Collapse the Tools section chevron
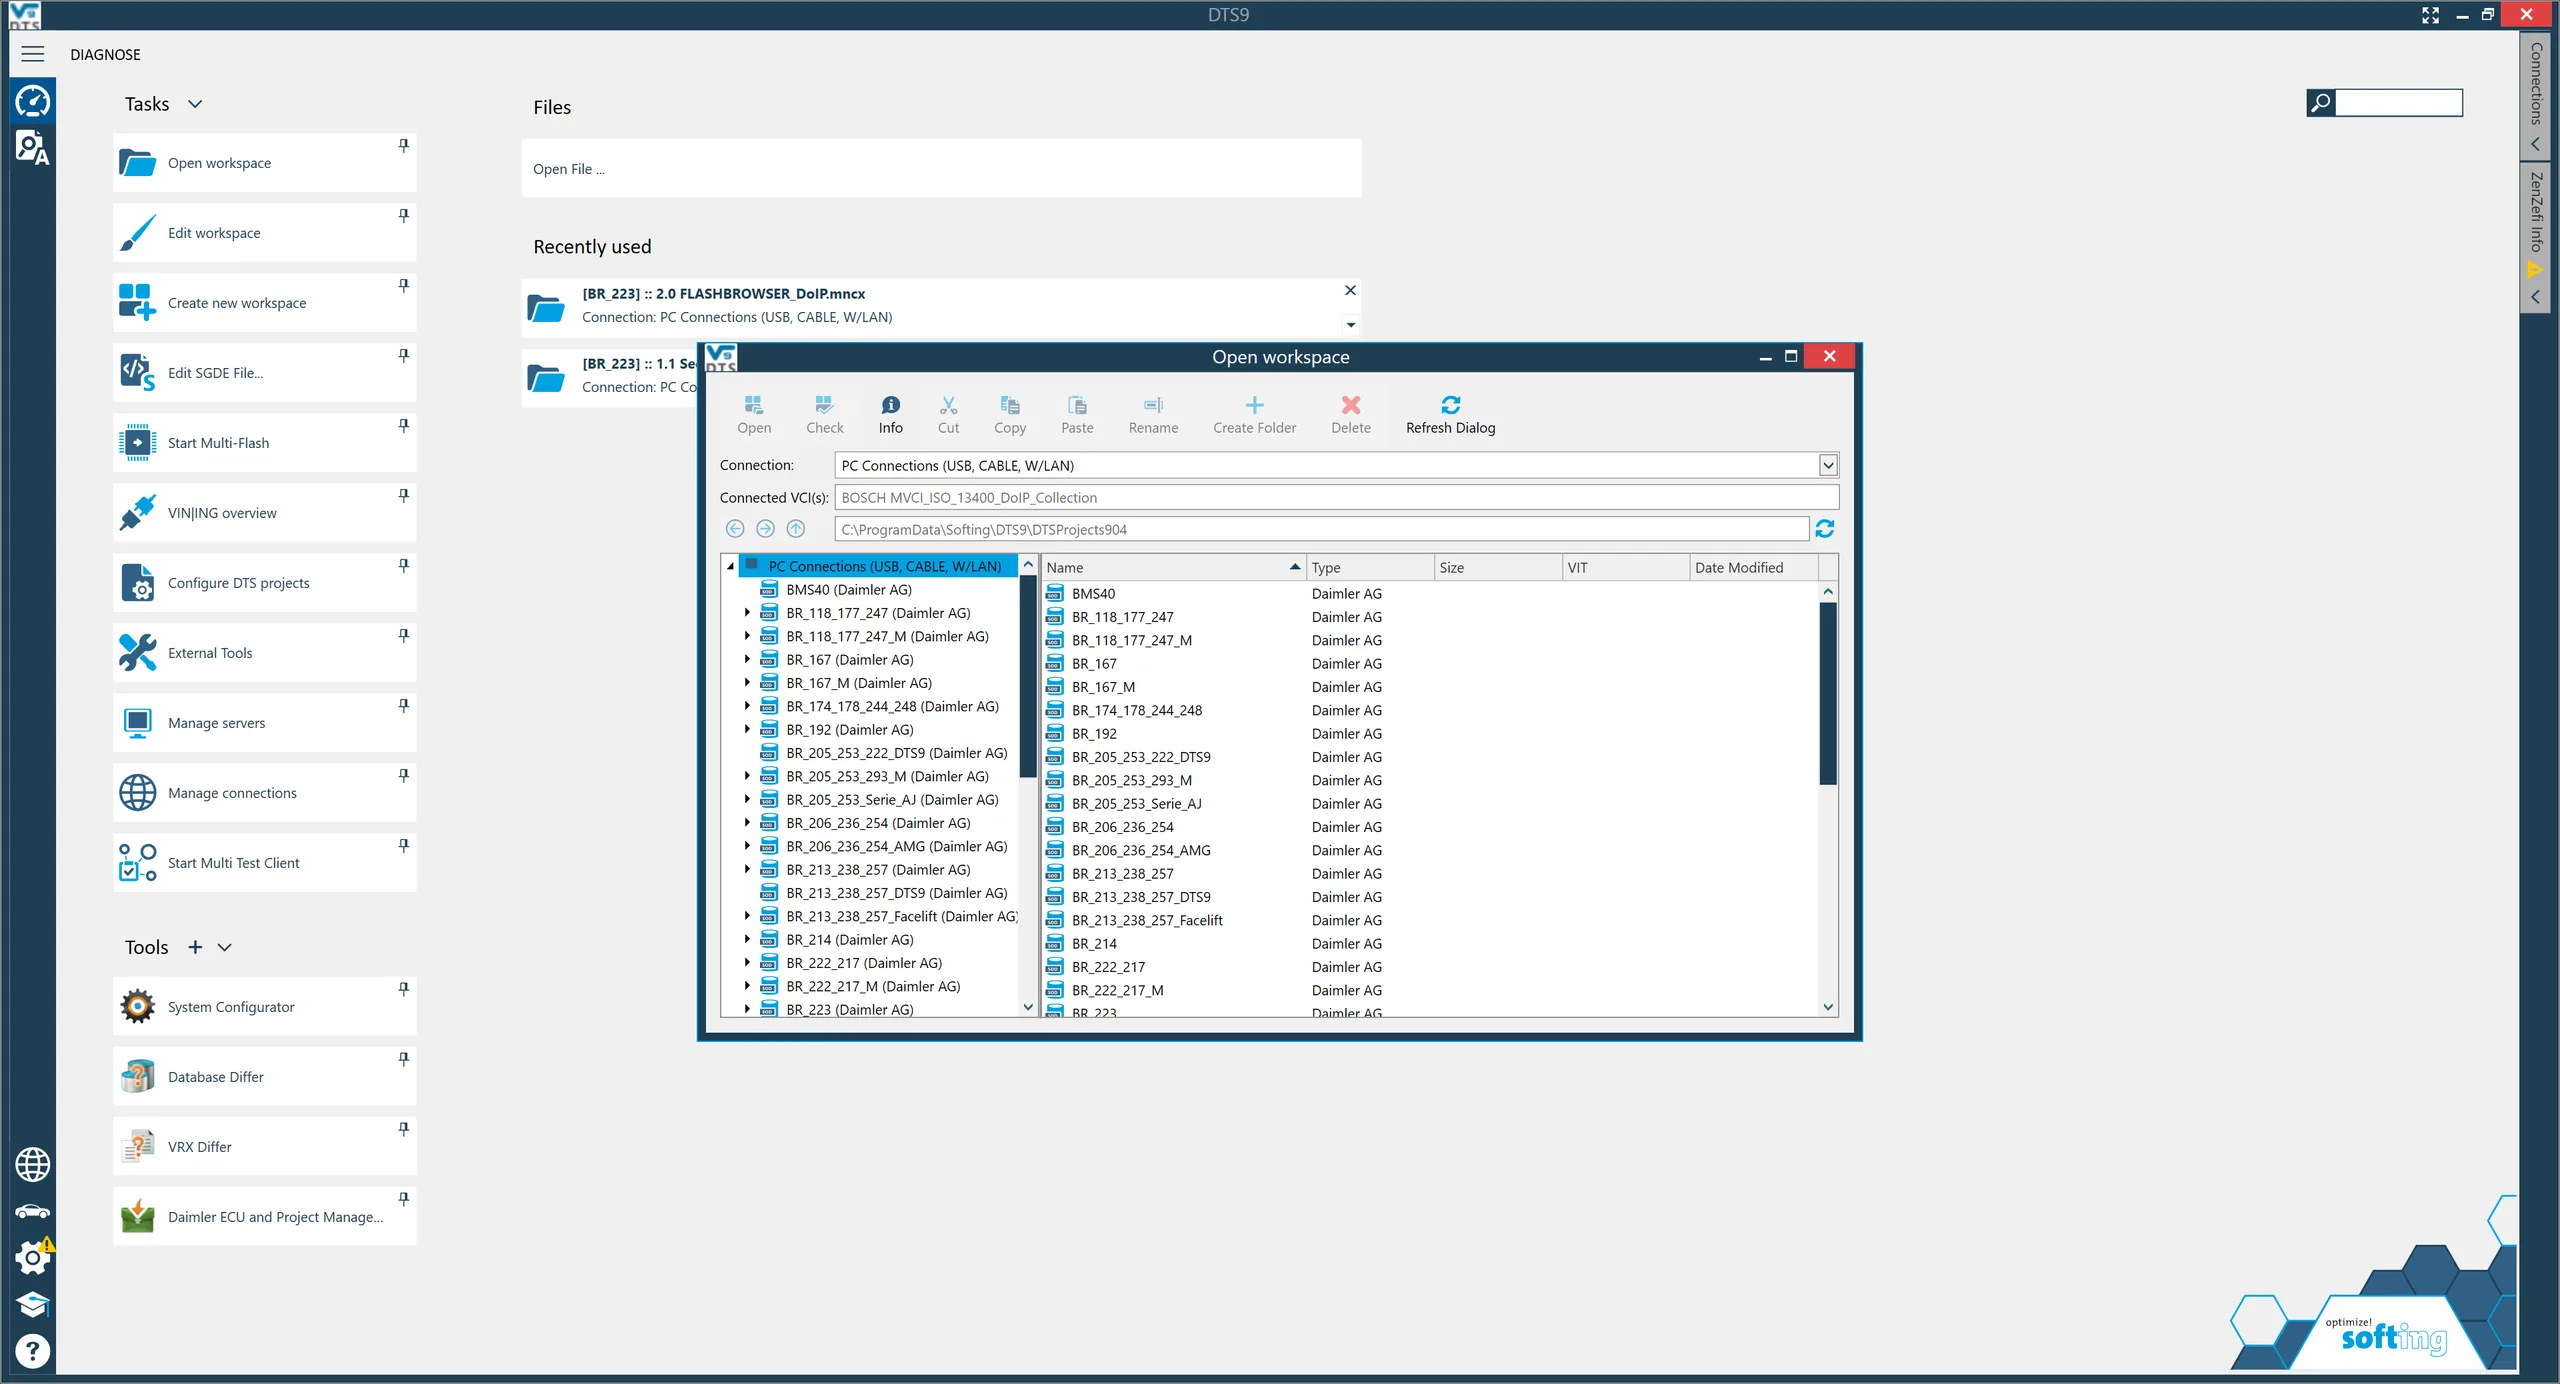 [x=225, y=947]
